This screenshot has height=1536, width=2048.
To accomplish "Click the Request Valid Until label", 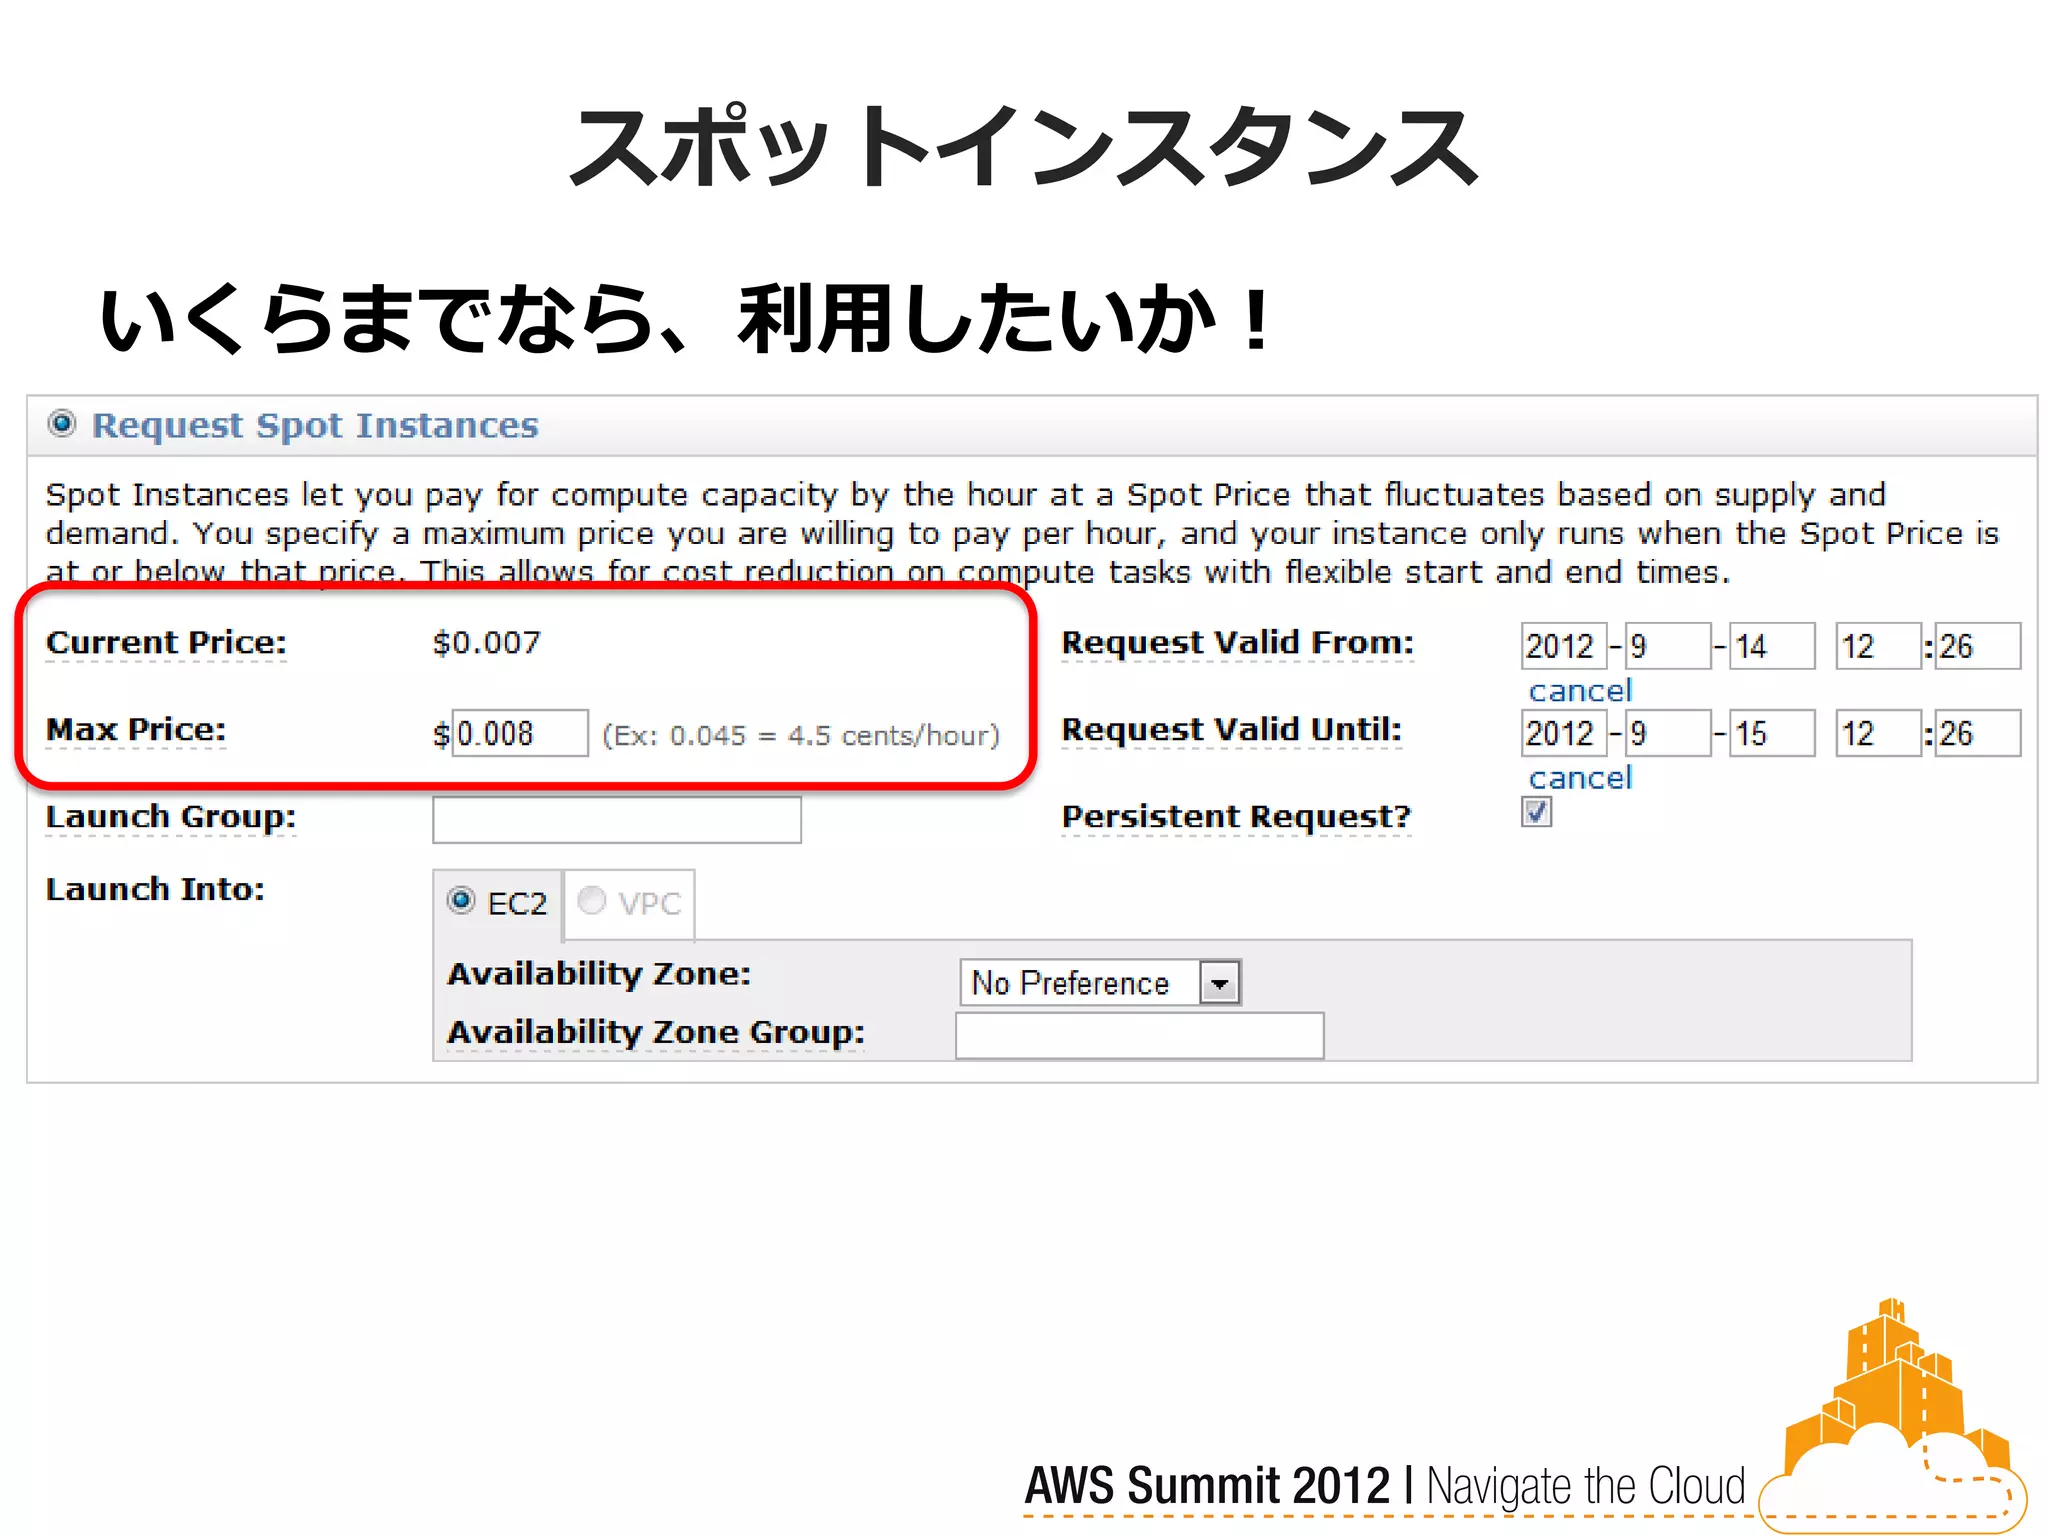I will pos(1232,729).
